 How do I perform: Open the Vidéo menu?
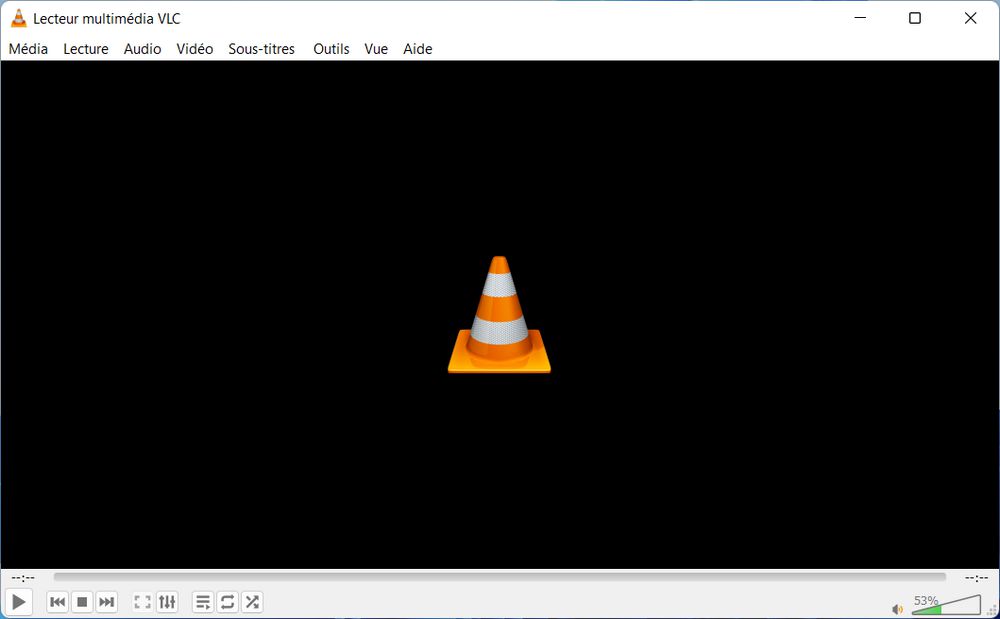[195, 49]
